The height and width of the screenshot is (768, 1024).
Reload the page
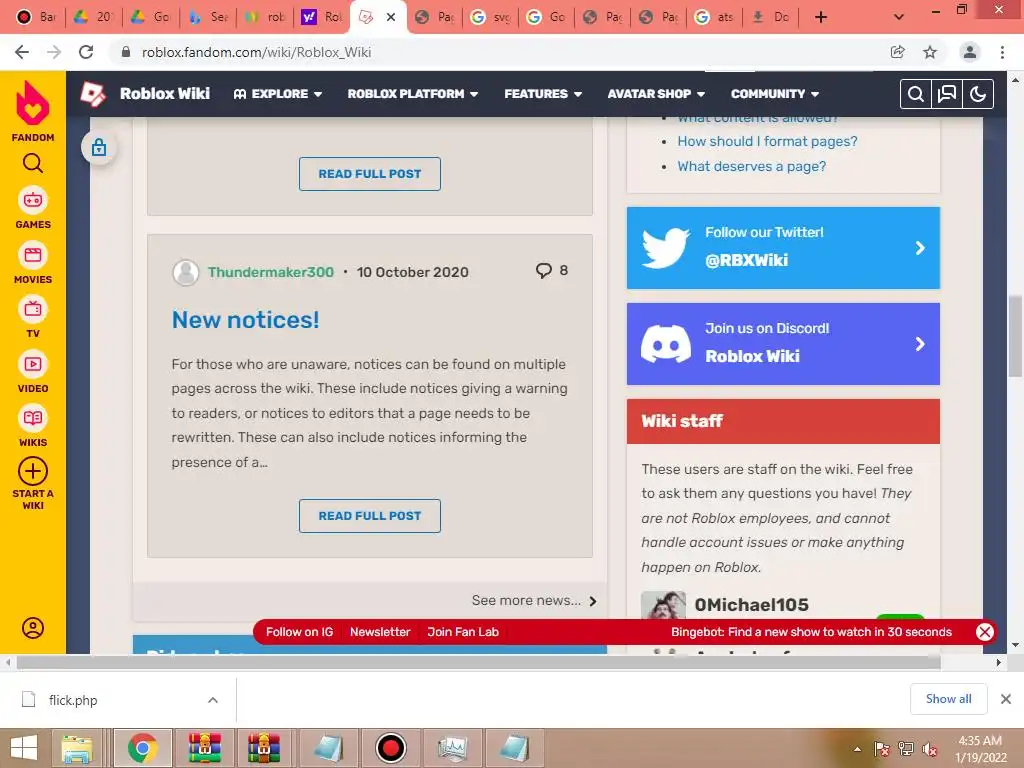(x=86, y=52)
